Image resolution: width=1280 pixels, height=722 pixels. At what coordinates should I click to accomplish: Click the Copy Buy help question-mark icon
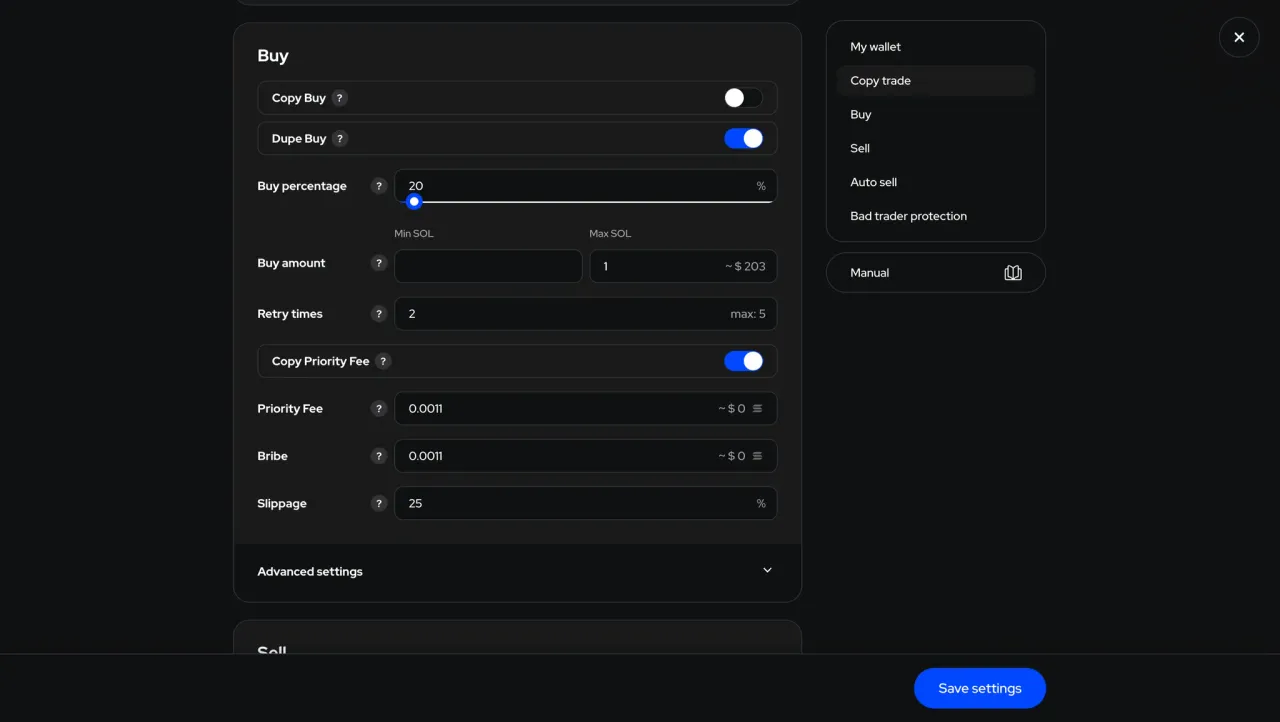point(340,98)
